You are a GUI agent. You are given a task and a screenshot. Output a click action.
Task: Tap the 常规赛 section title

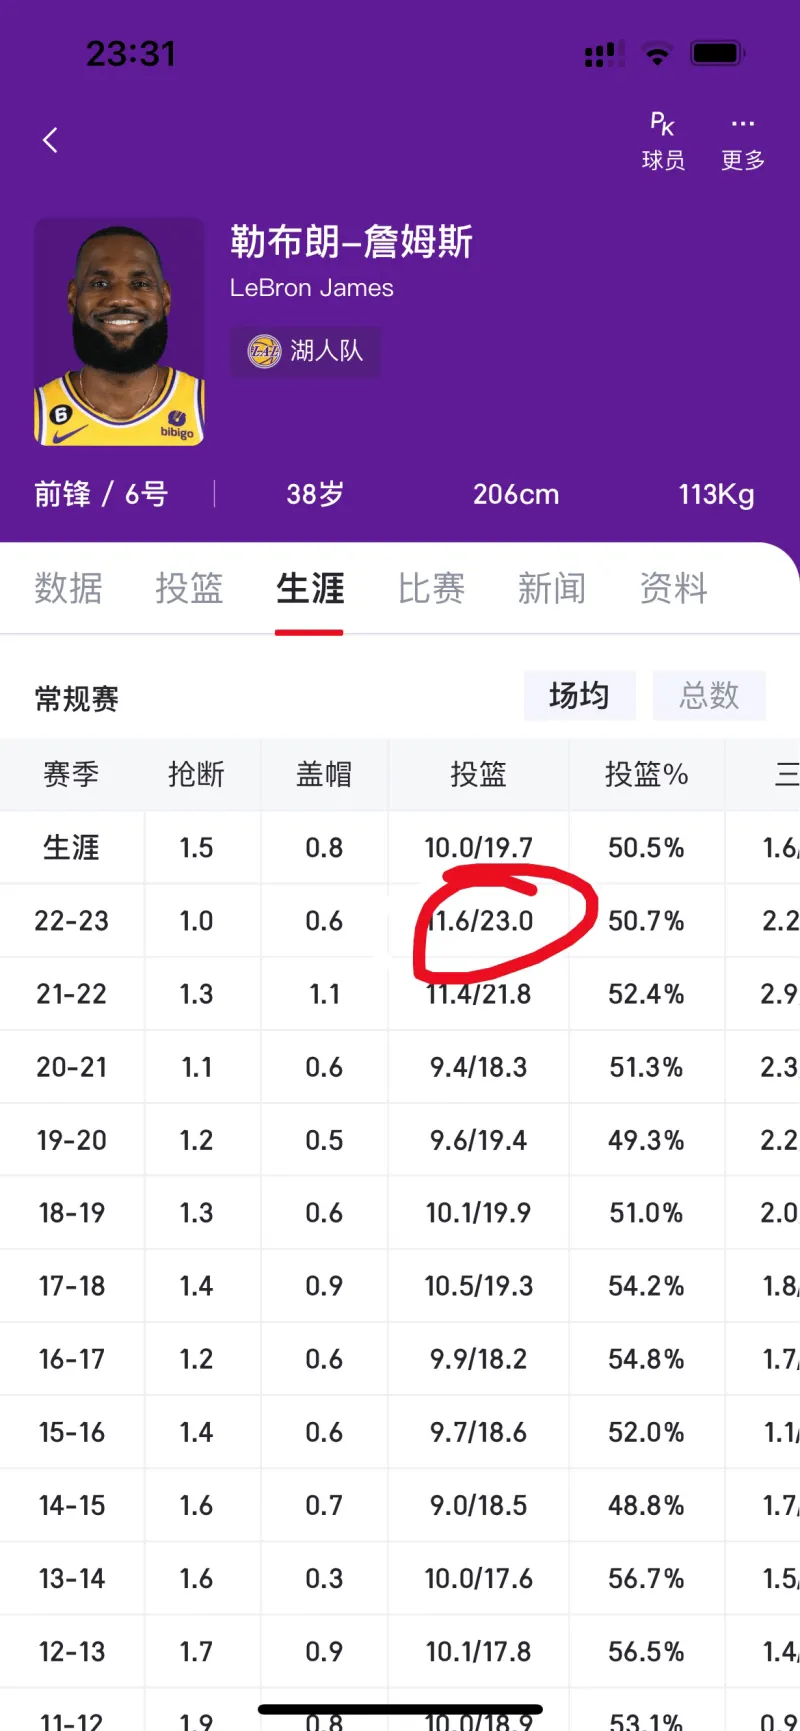76,698
